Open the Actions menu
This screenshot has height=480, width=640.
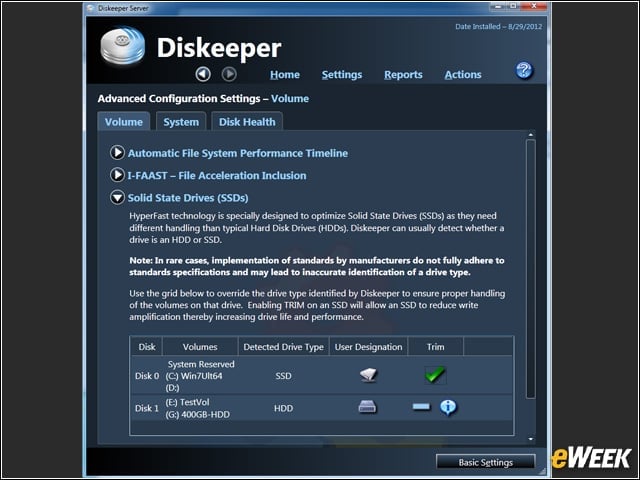point(463,75)
